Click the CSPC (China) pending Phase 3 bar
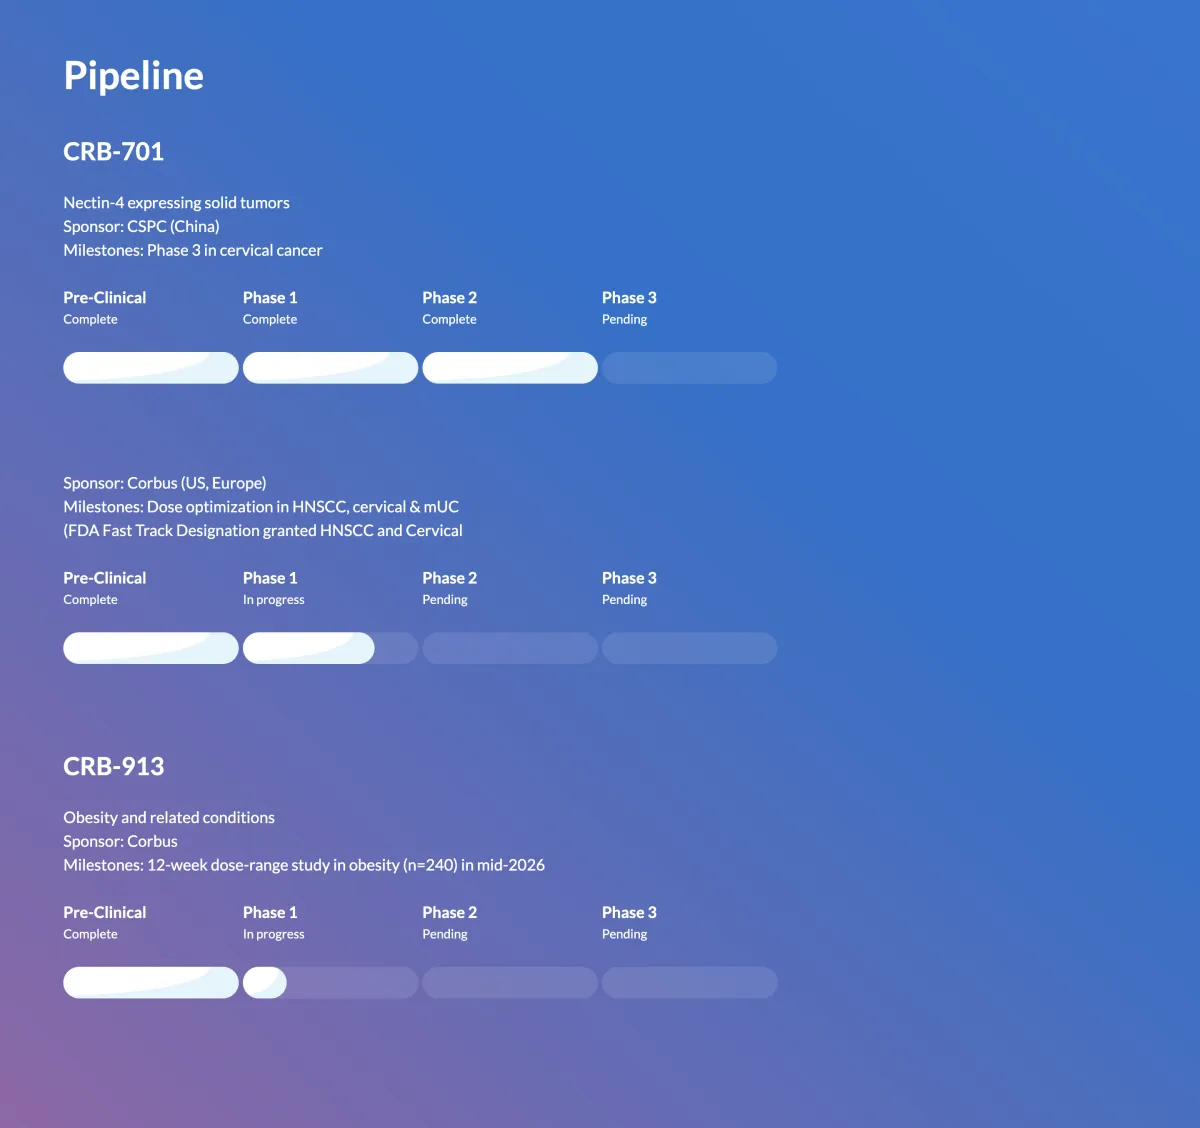The height and width of the screenshot is (1128, 1200). tap(689, 368)
